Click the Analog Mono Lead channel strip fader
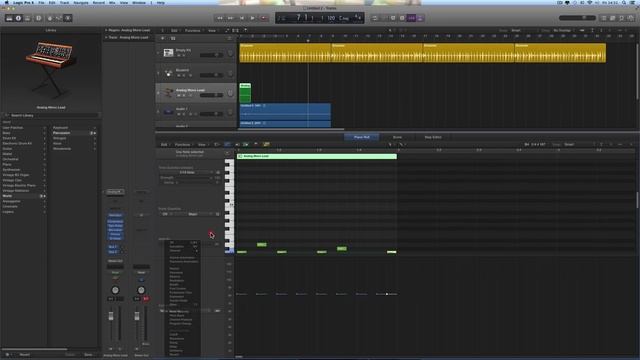640x360 pixels. point(111,316)
